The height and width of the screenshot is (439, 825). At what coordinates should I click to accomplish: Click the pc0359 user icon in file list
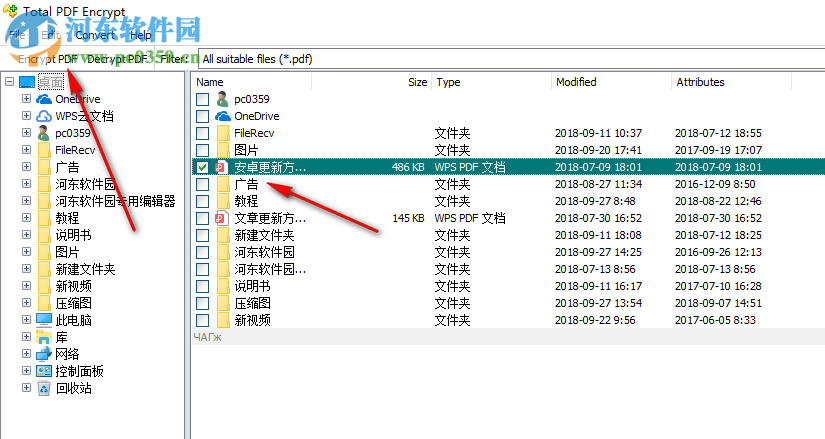coord(223,99)
